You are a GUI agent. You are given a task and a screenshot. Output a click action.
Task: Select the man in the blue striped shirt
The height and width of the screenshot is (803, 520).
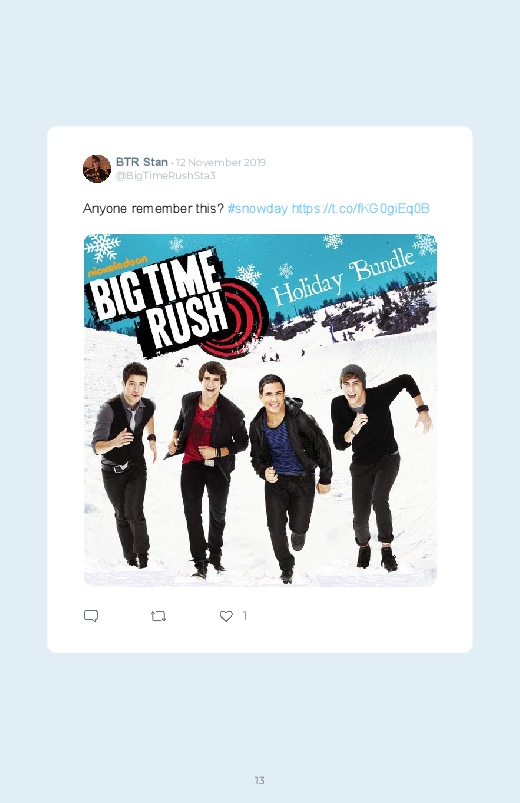tap(288, 478)
